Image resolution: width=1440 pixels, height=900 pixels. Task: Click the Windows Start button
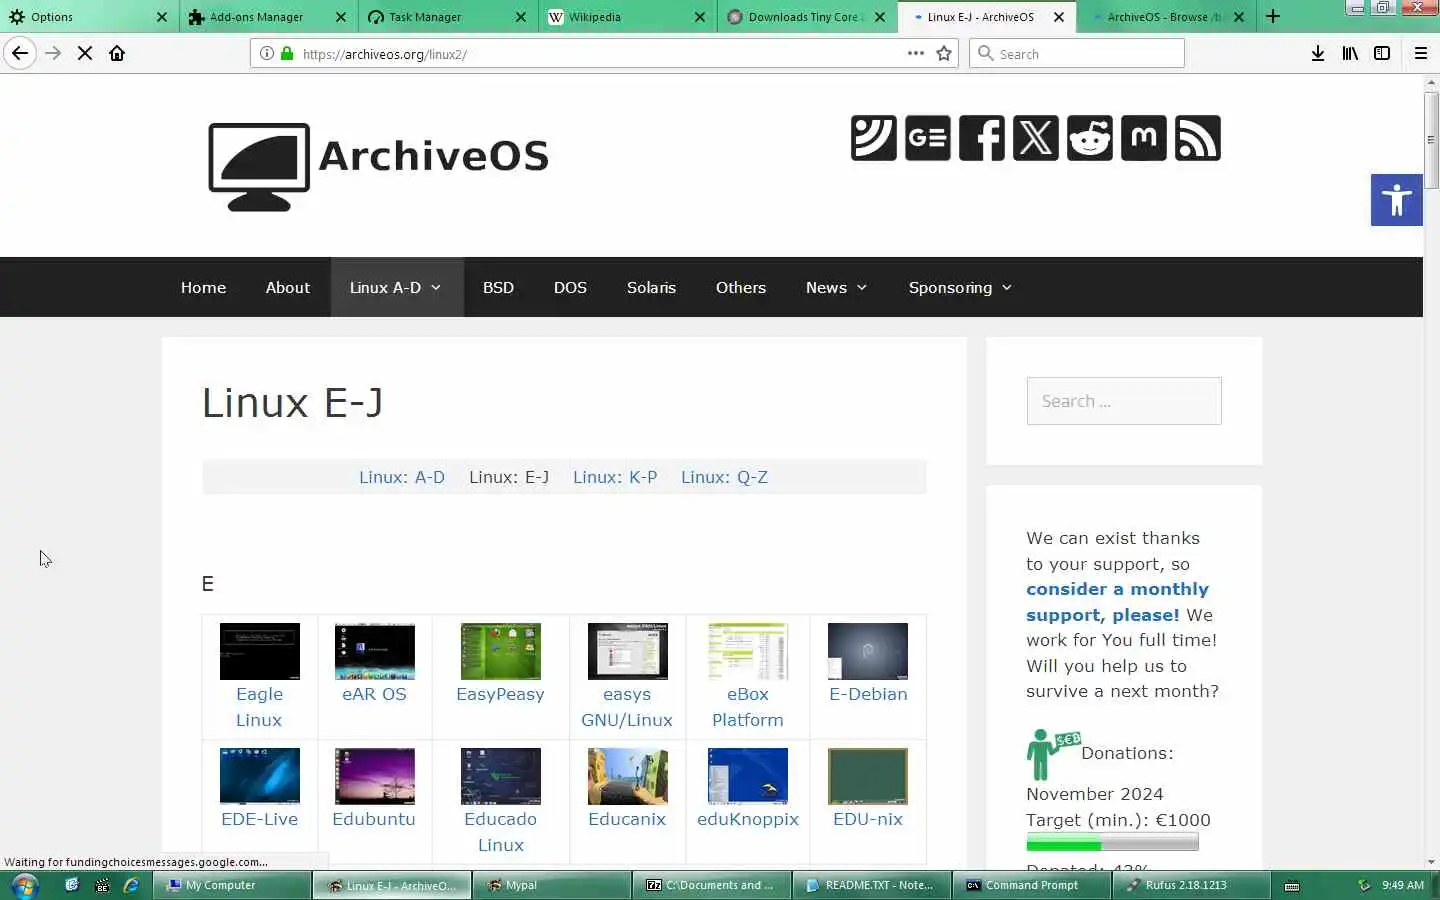pos(25,885)
